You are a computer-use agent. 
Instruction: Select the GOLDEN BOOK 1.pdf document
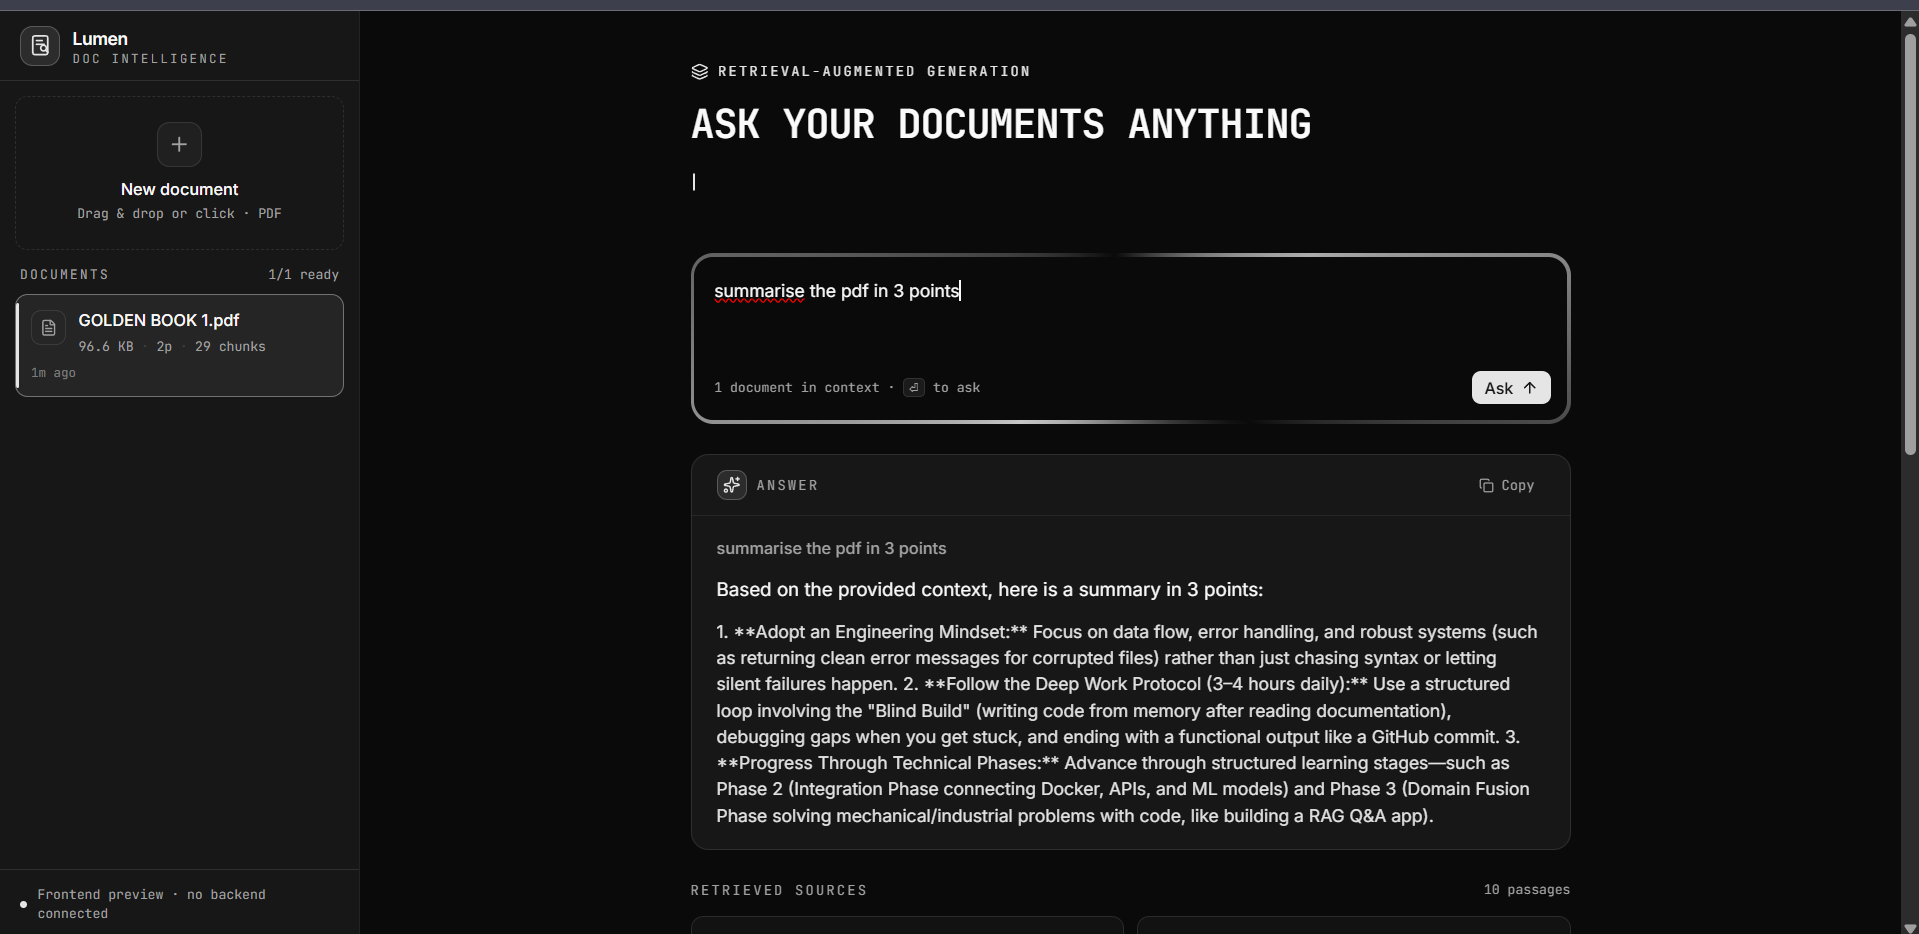(x=180, y=345)
